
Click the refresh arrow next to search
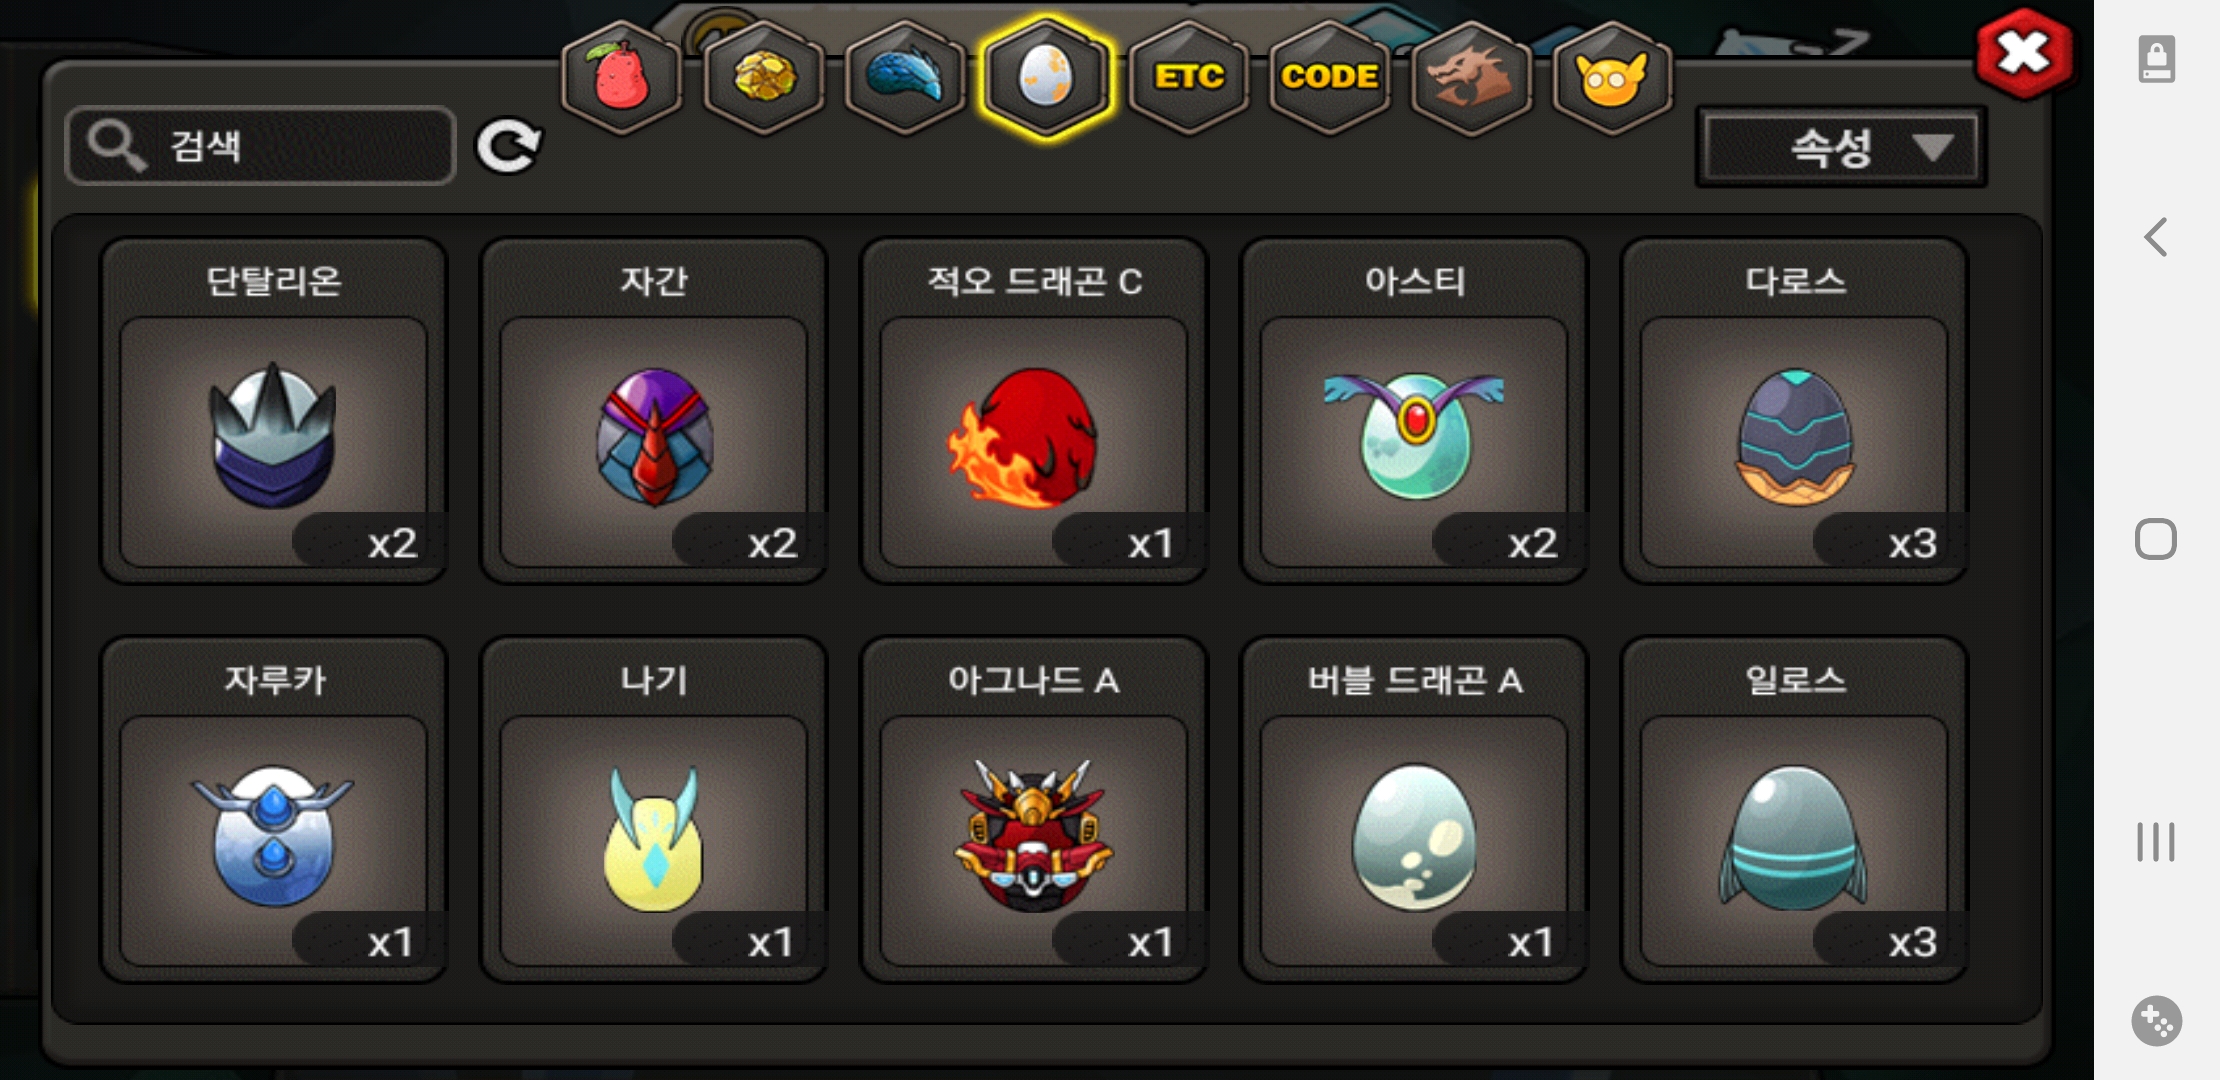point(509,146)
